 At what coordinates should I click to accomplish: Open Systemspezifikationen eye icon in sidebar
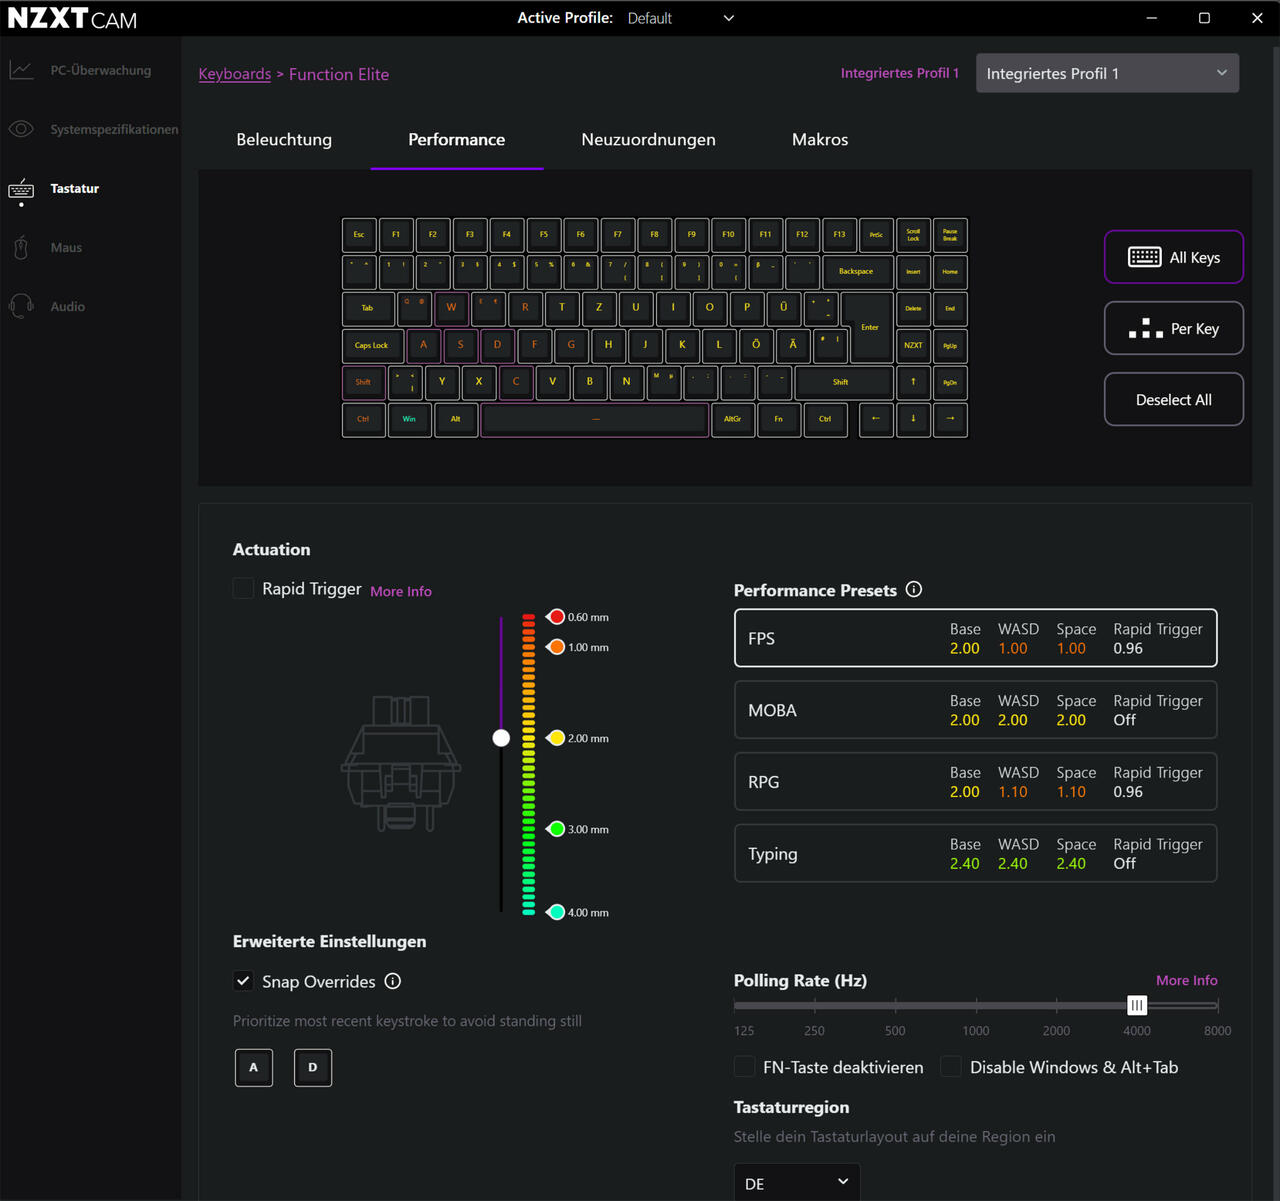(21, 129)
